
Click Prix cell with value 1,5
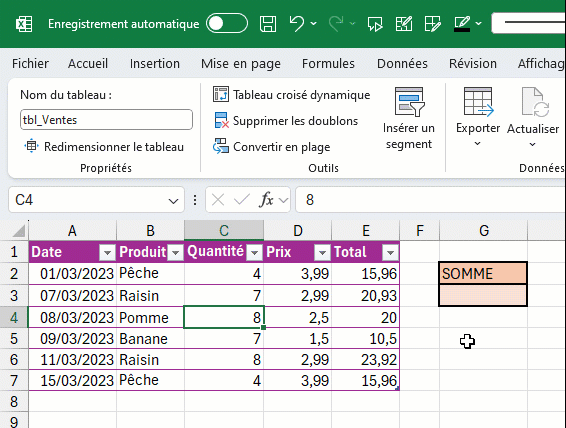point(297,339)
